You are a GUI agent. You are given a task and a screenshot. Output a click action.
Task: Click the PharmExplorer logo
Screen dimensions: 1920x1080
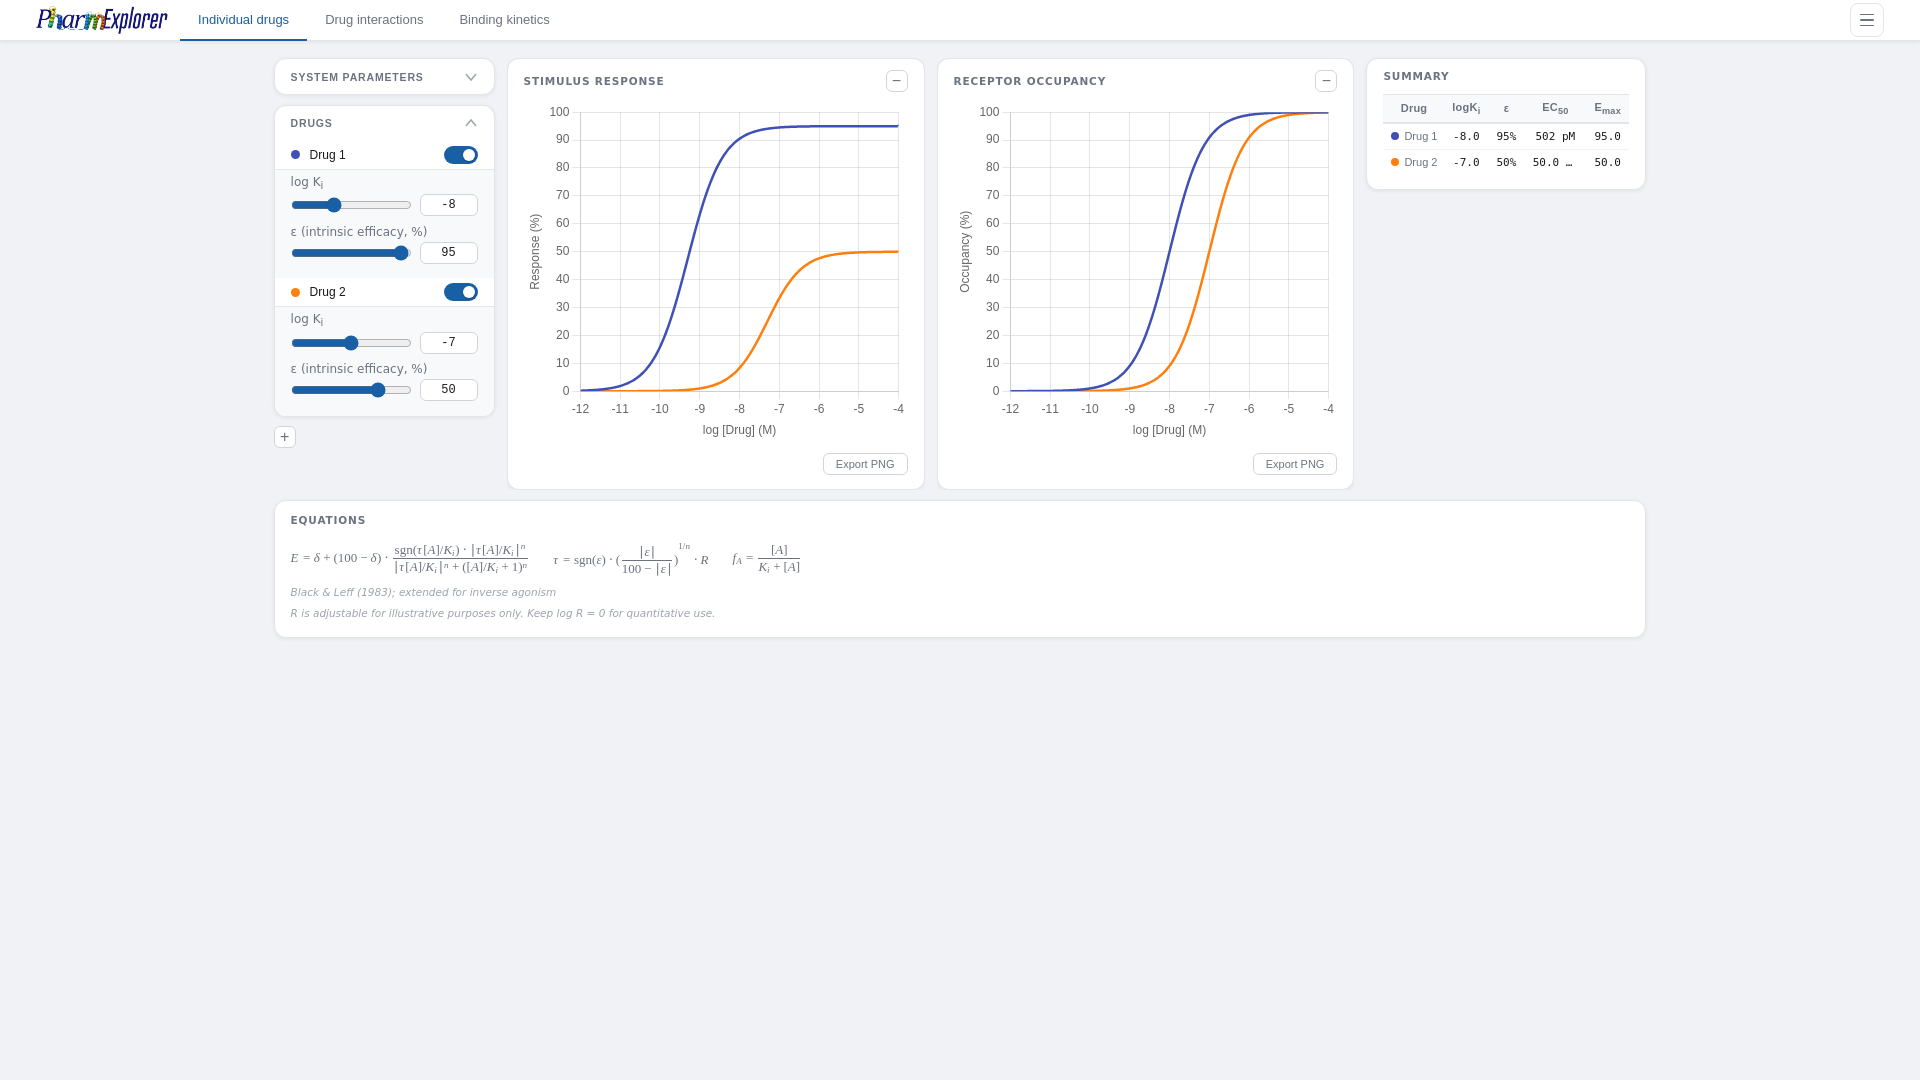pos(102,20)
